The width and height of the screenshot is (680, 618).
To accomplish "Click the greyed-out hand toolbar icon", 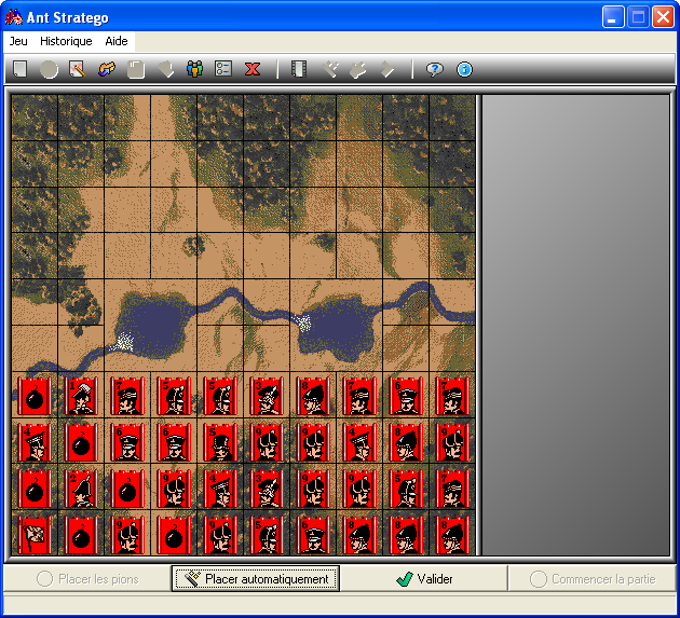I will (x=165, y=69).
